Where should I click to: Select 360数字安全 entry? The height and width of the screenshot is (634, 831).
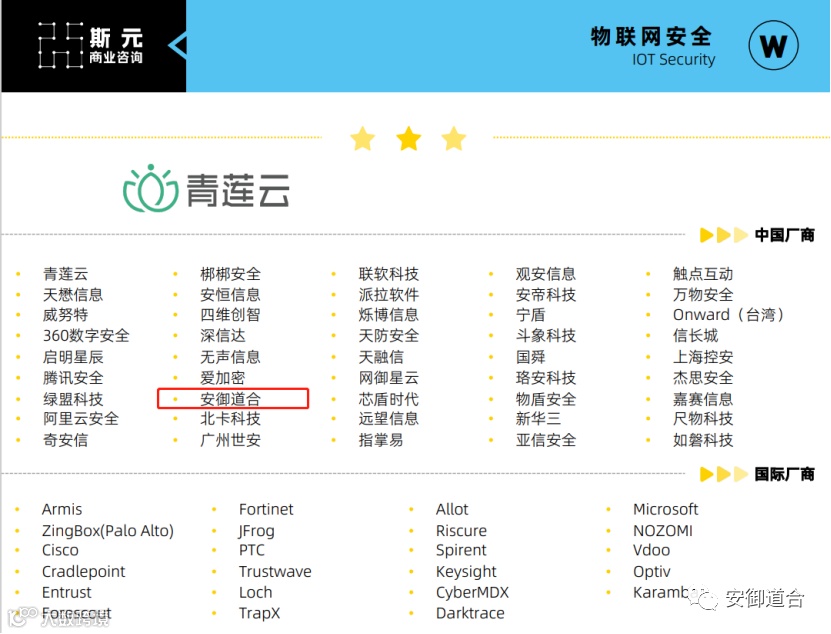point(86,336)
